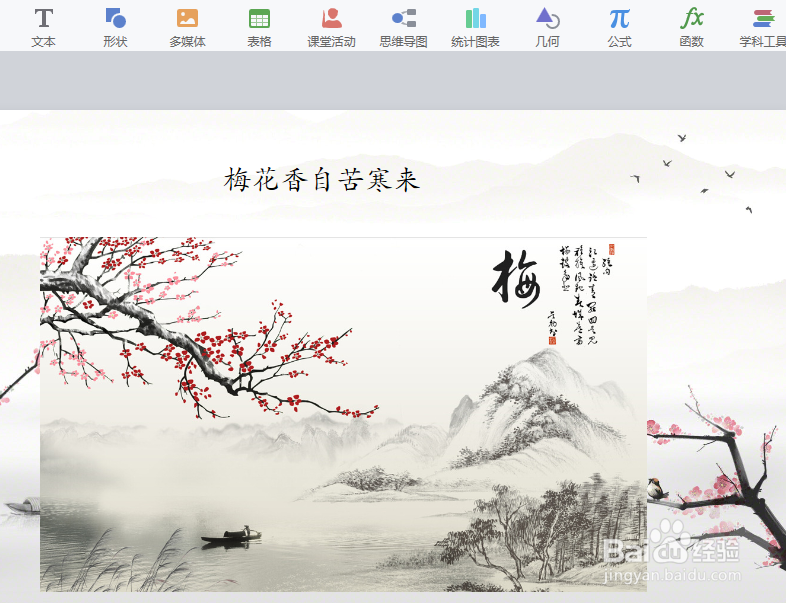Select the 梅花香自苦寒来 title text
The height and width of the screenshot is (603, 786).
click(x=321, y=179)
